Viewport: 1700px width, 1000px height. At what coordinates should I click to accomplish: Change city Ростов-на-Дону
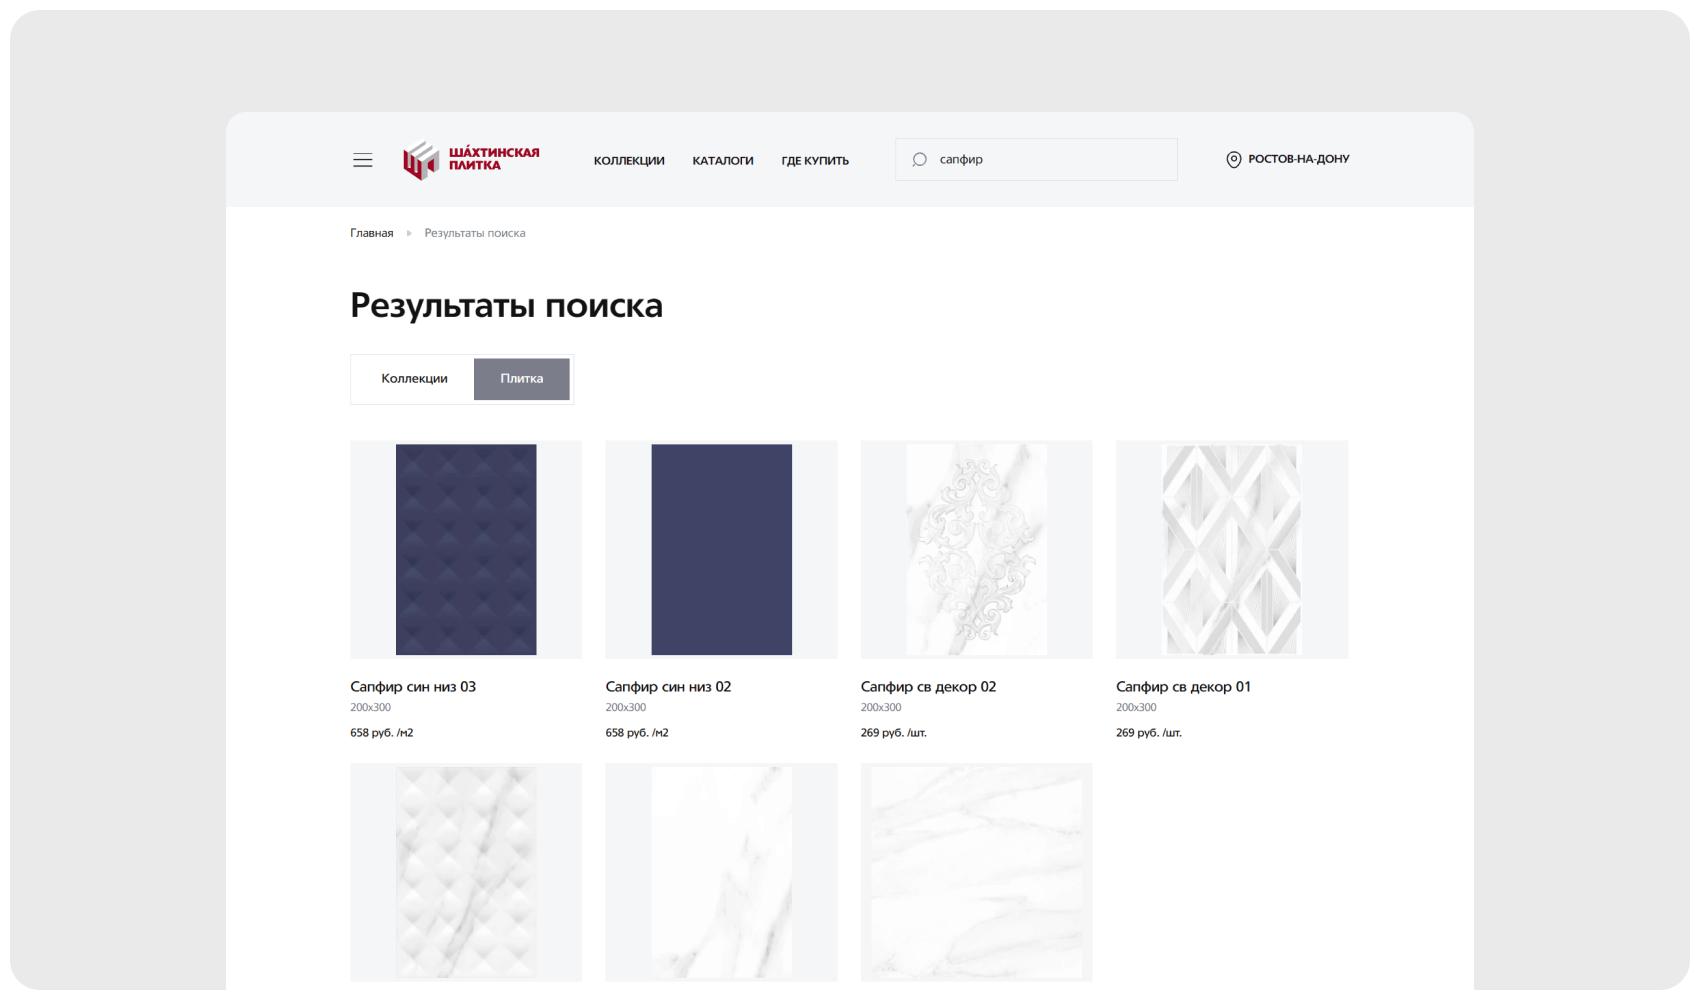click(1298, 159)
